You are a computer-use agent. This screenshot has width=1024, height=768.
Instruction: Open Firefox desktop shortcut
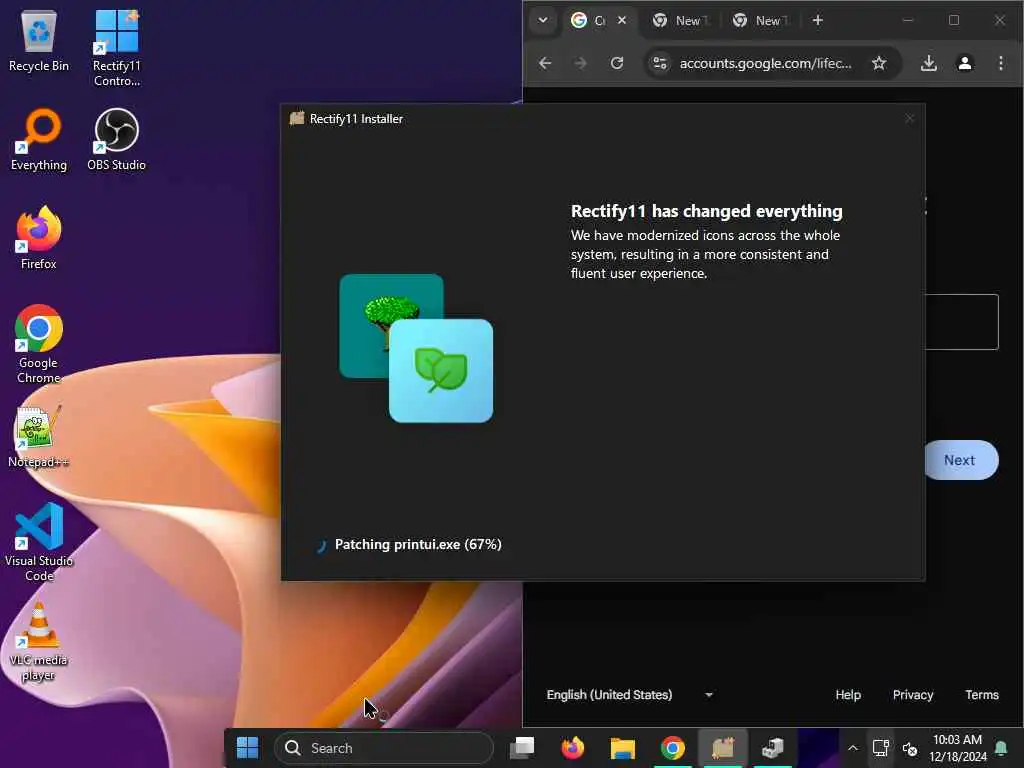(x=39, y=239)
